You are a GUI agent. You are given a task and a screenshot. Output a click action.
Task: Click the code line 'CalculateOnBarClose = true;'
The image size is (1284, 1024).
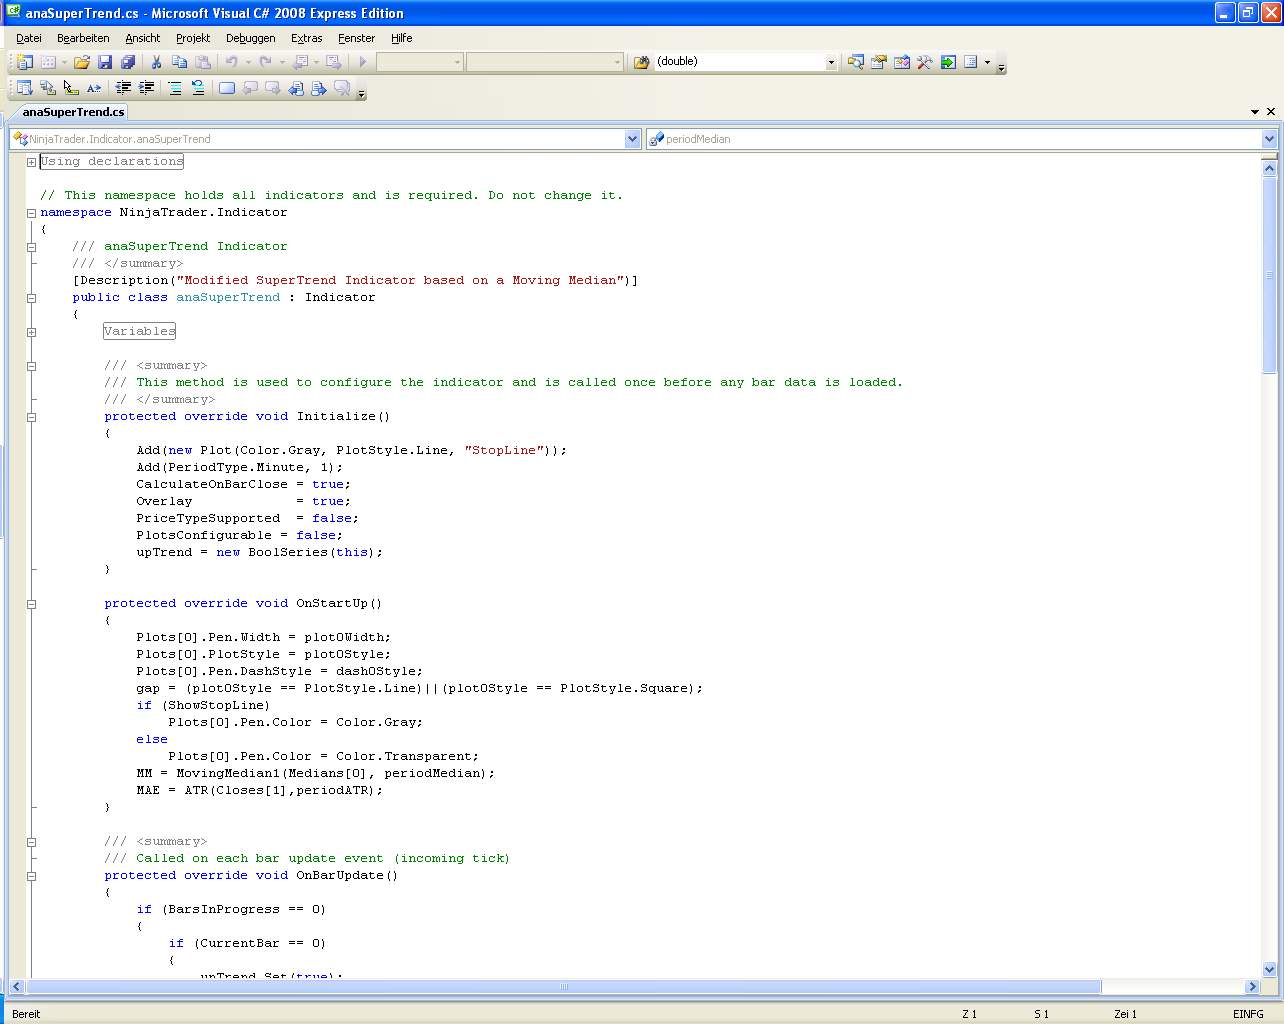[244, 485]
